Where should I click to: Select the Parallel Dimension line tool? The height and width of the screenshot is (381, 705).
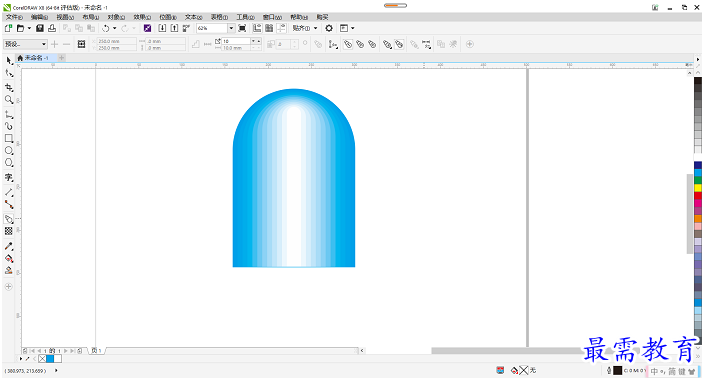click(9, 193)
